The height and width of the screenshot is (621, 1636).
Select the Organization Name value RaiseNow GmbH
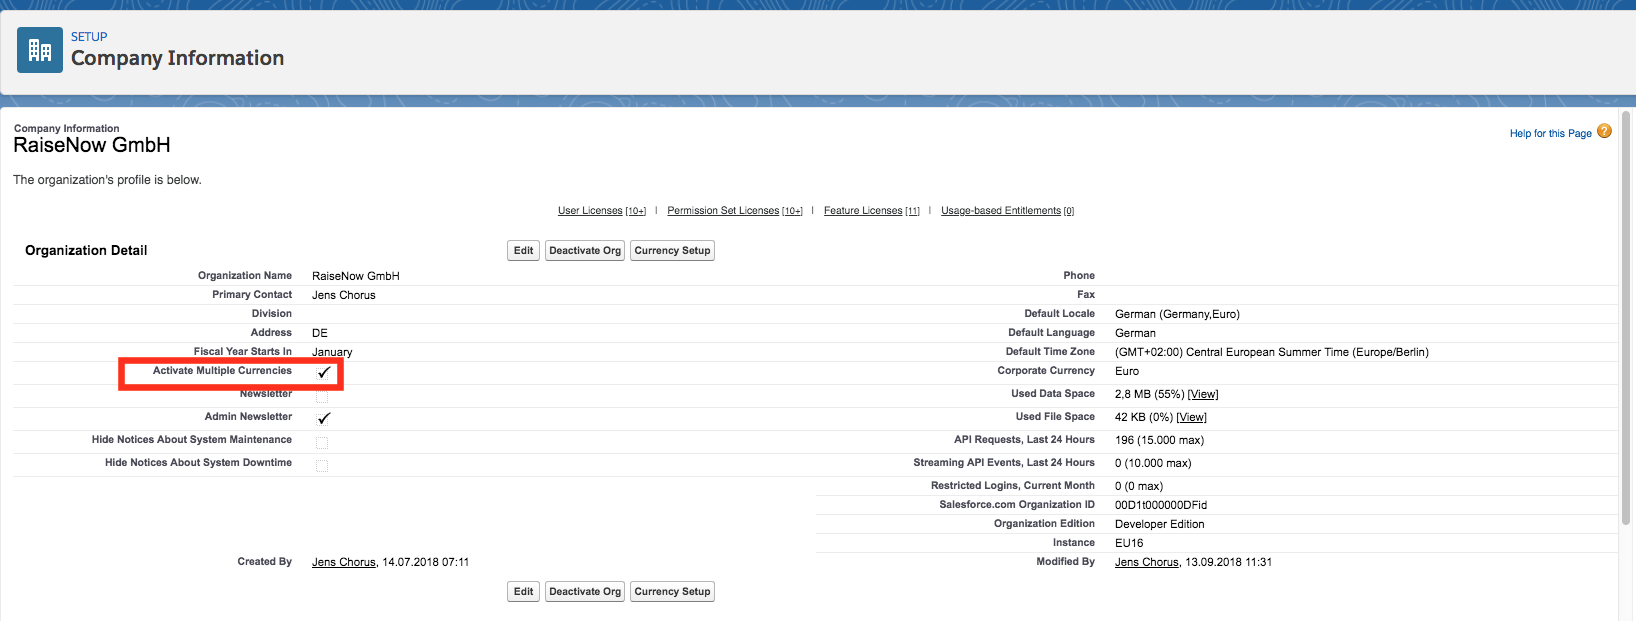tap(356, 276)
